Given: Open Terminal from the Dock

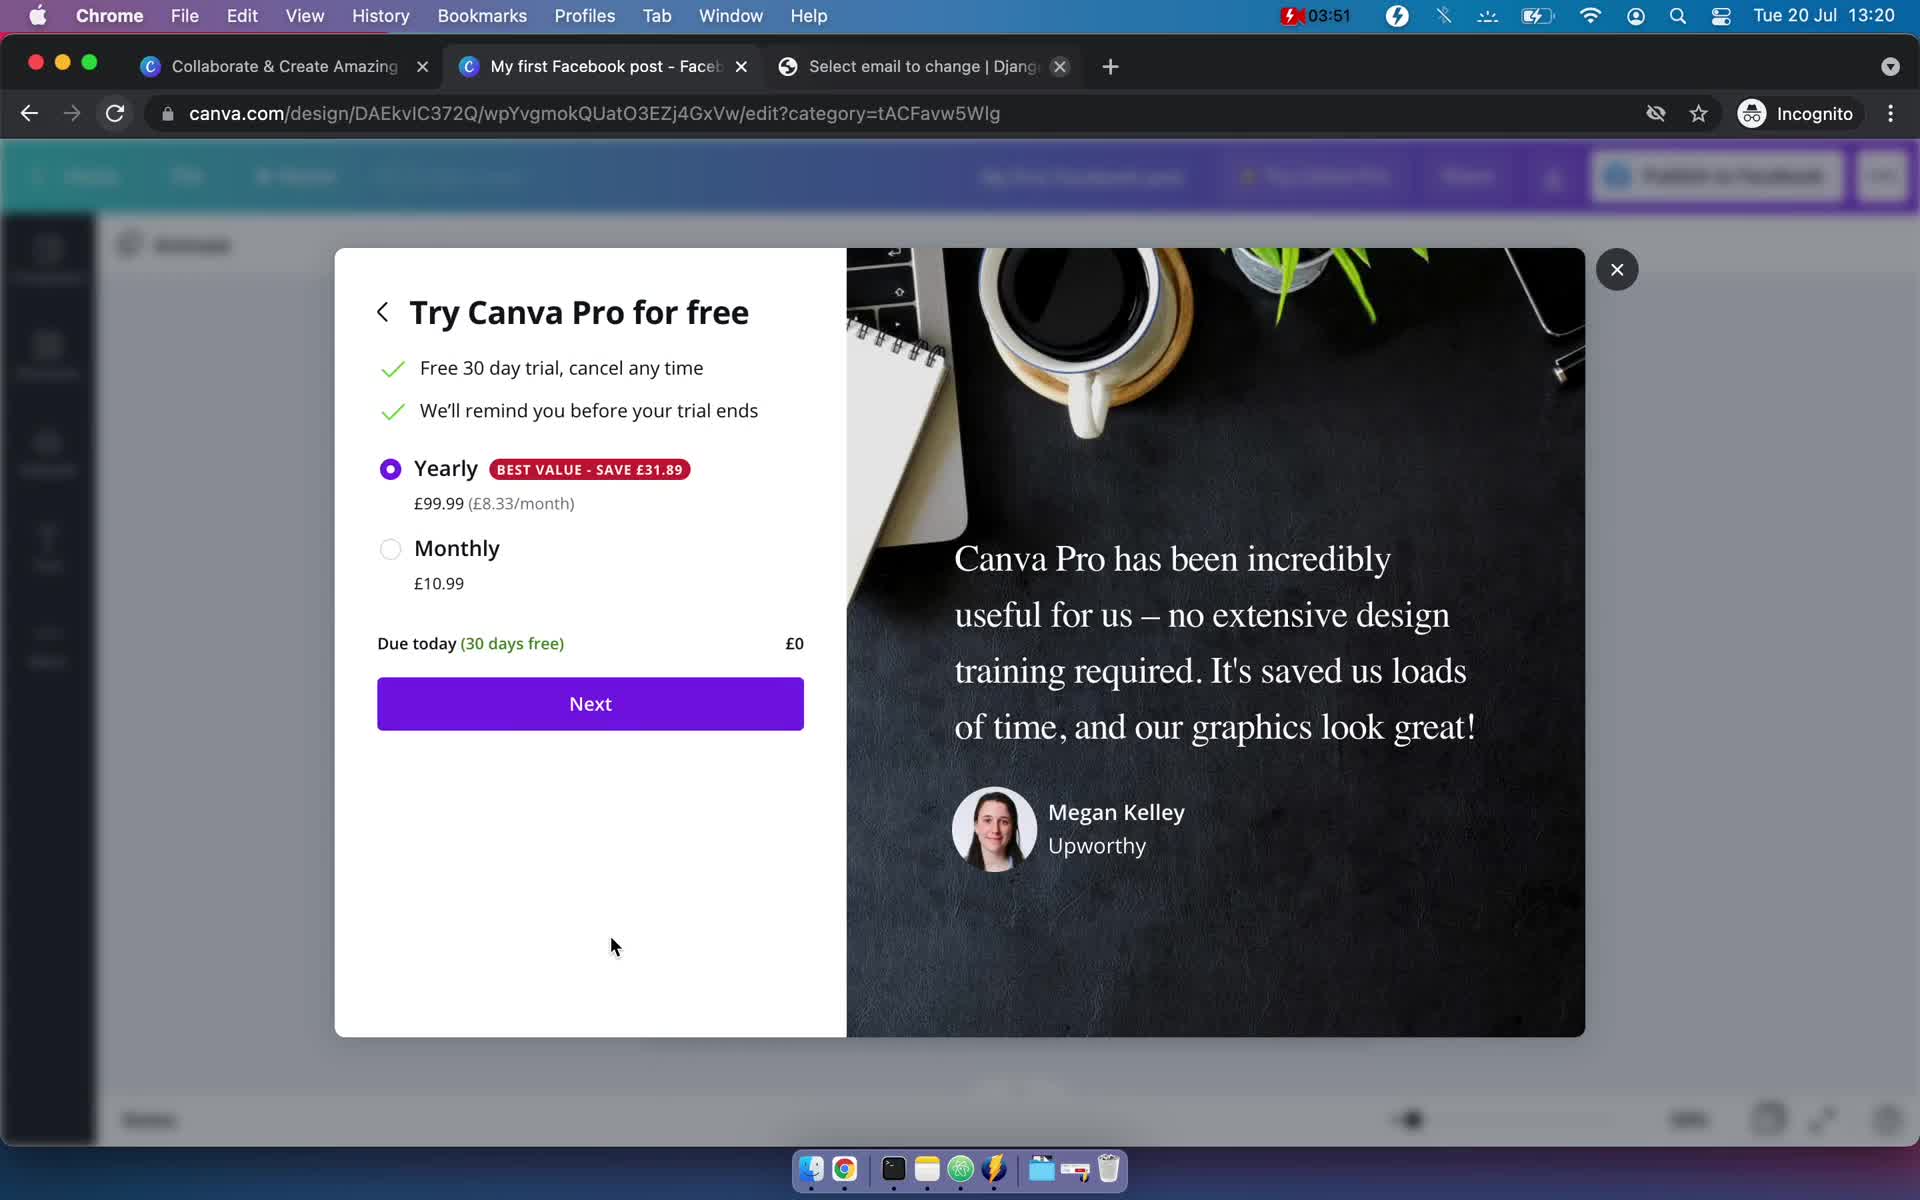Looking at the screenshot, I should (893, 1169).
